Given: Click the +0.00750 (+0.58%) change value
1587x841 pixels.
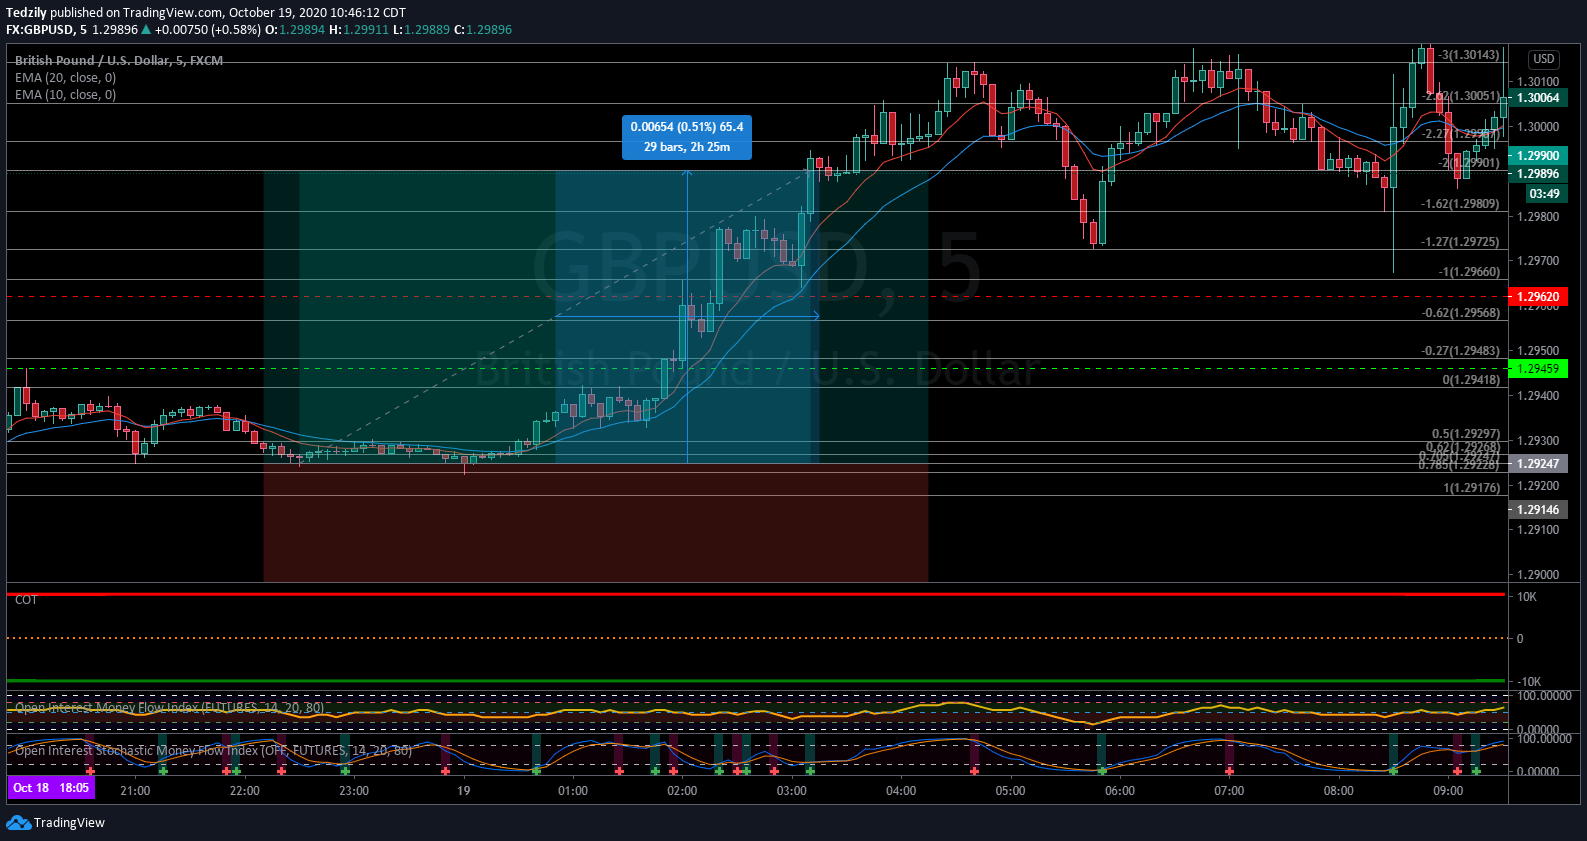Looking at the screenshot, I should click(x=207, y=30).
